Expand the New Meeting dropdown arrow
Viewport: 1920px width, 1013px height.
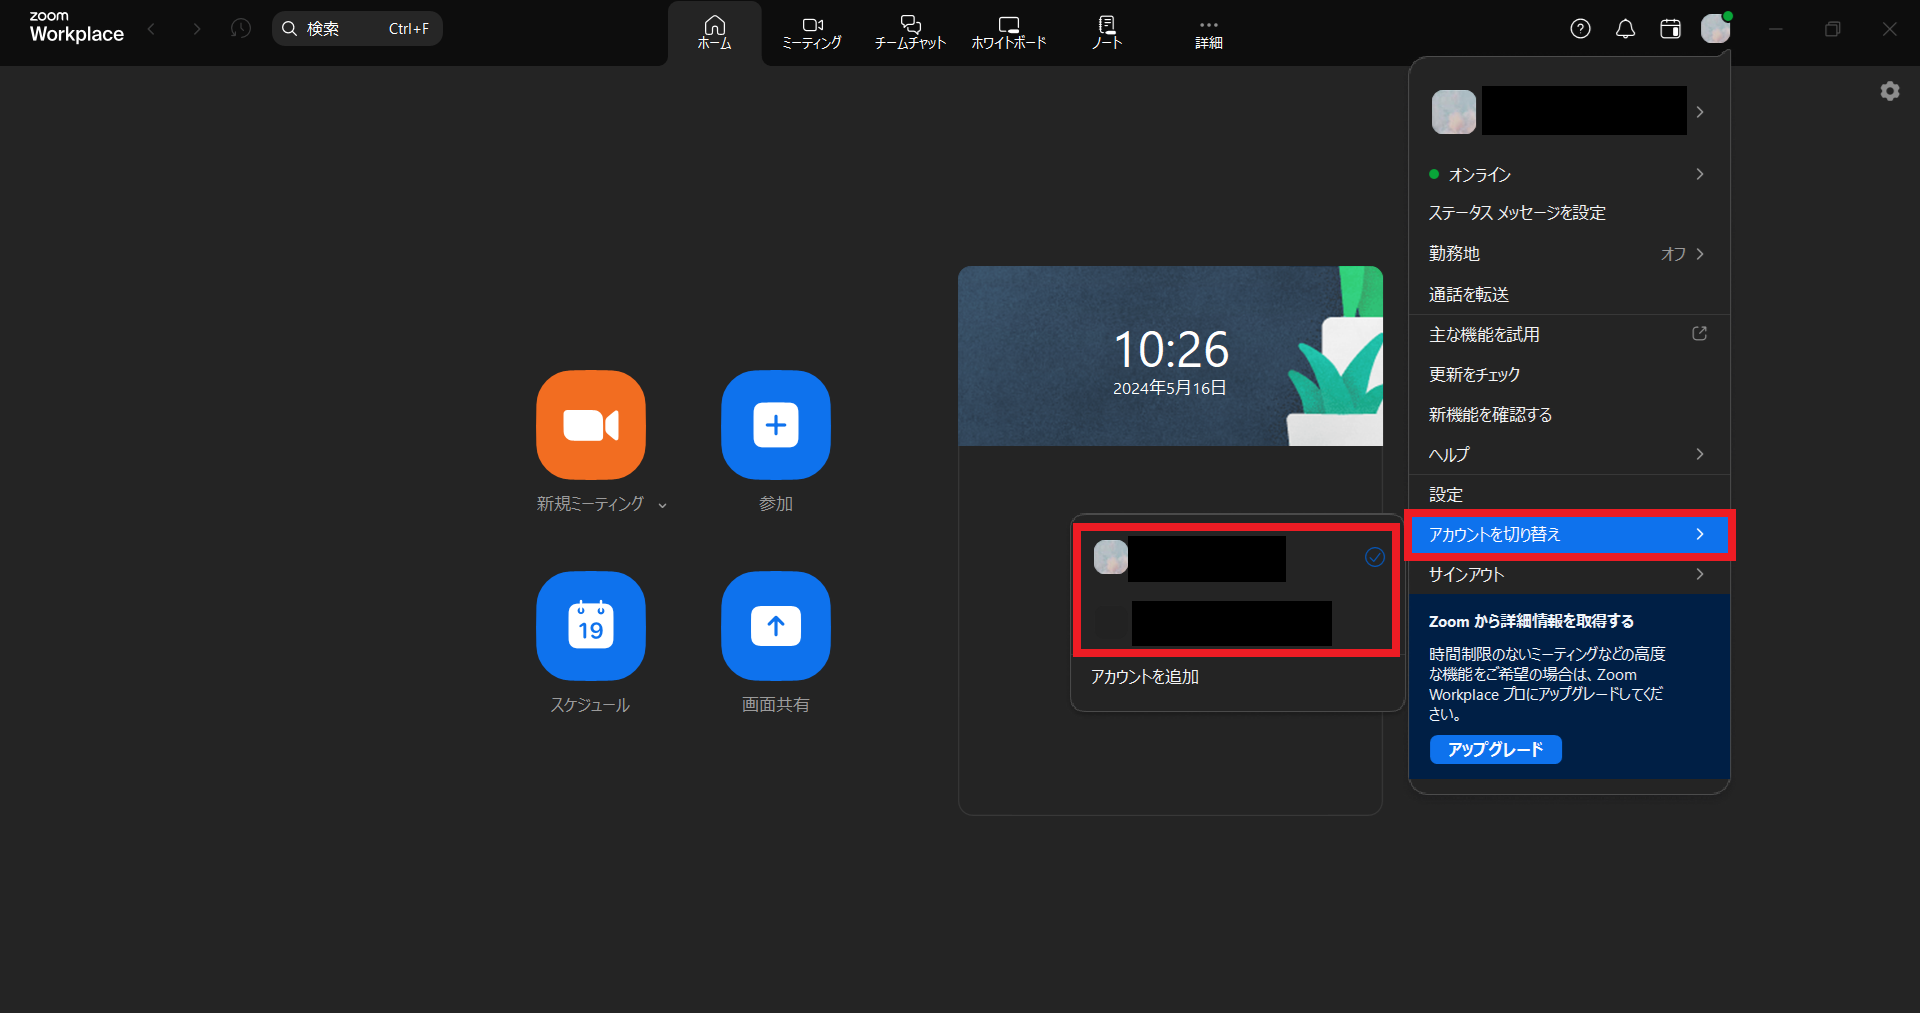pos(662,506)
